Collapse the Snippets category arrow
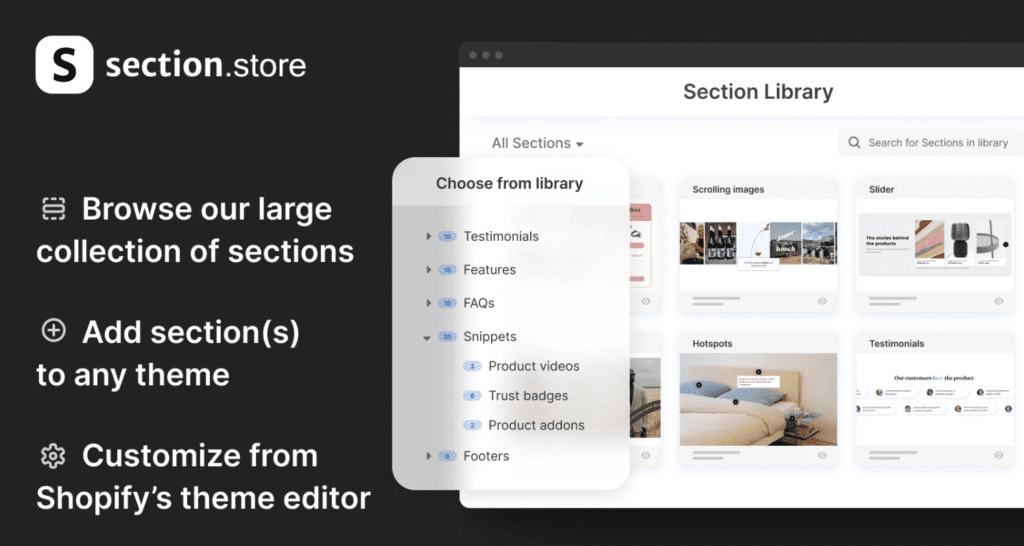The height and width of the screenshot is (546, 1024). pos(428,338)
